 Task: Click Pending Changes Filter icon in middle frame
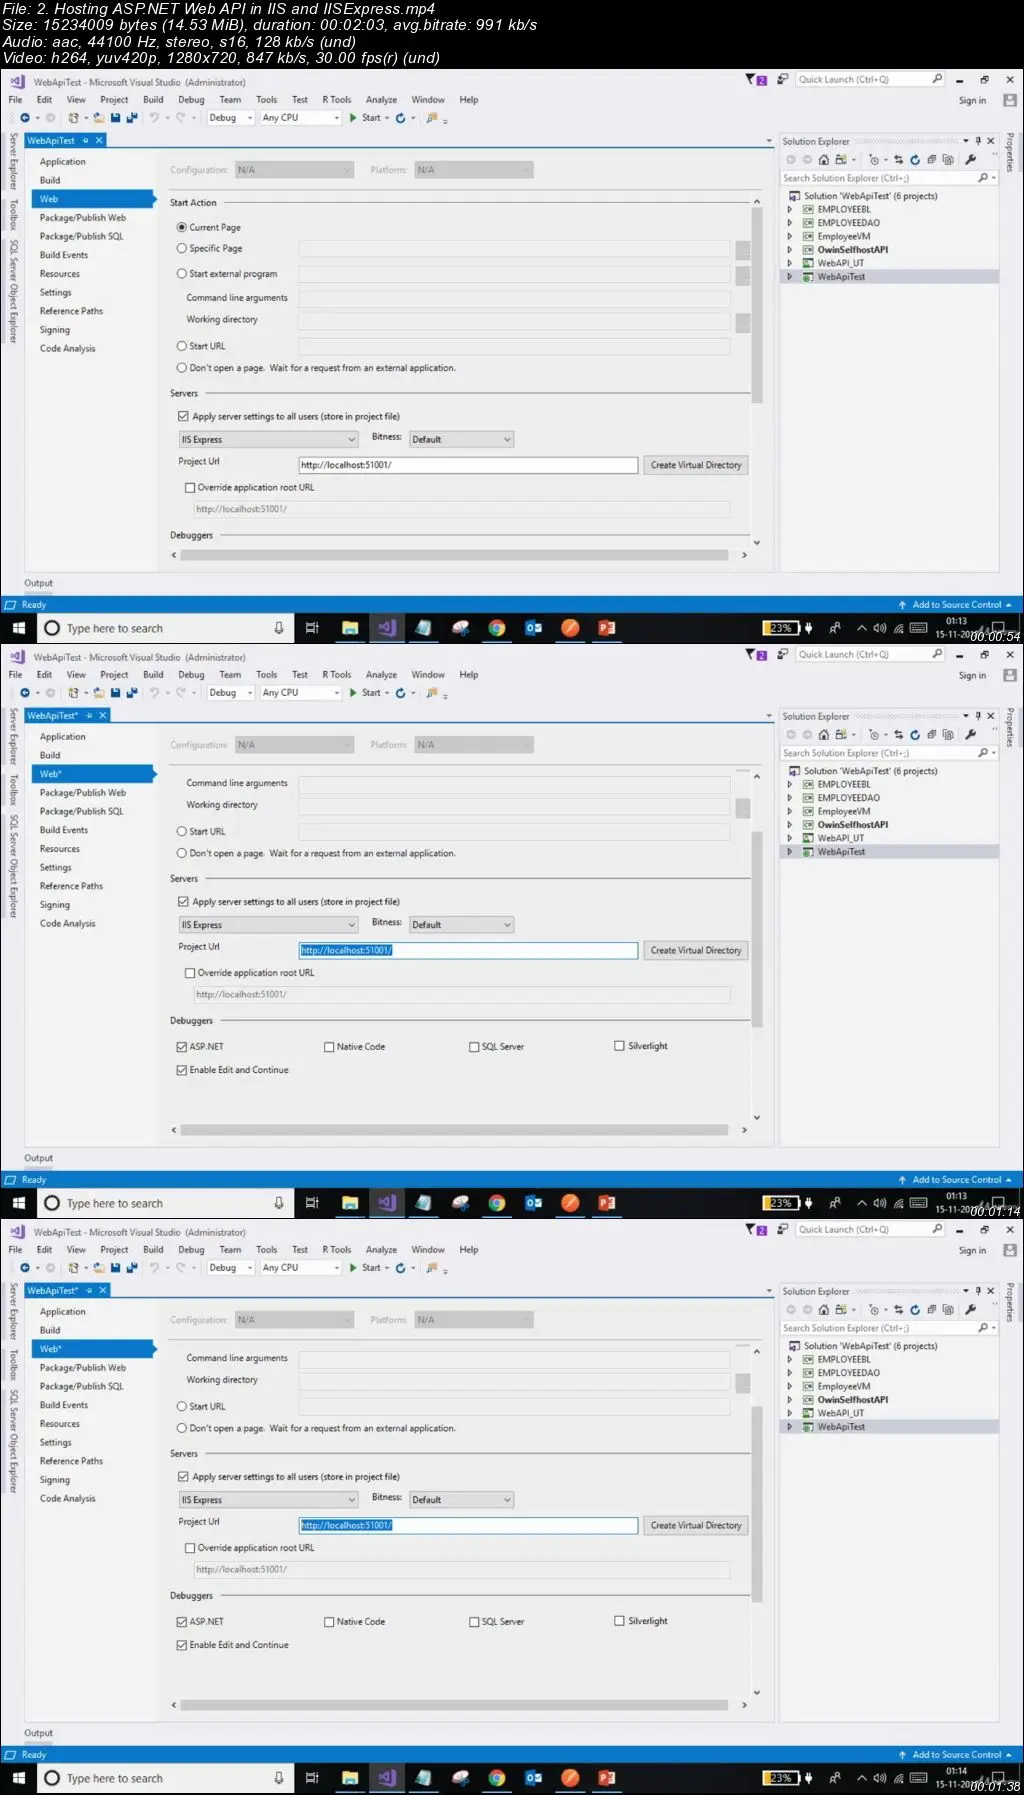pyautogui.click(x=874, y=735)
